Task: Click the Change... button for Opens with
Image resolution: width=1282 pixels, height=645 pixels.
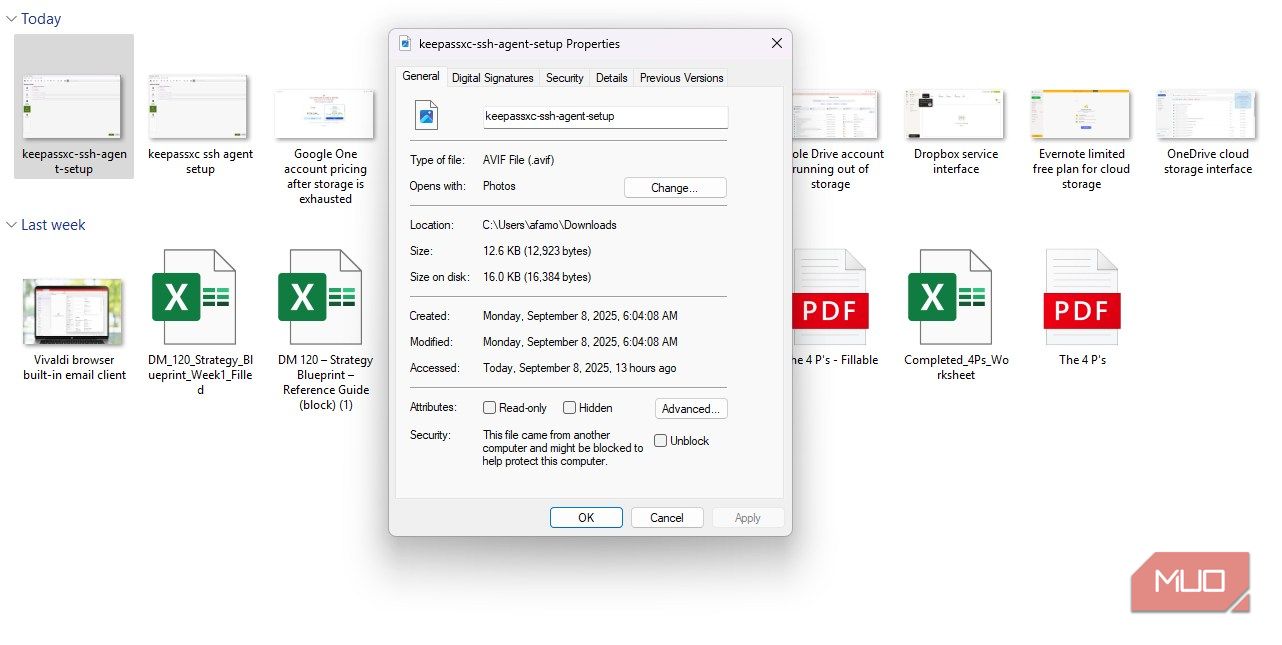Action: point(675,187)
